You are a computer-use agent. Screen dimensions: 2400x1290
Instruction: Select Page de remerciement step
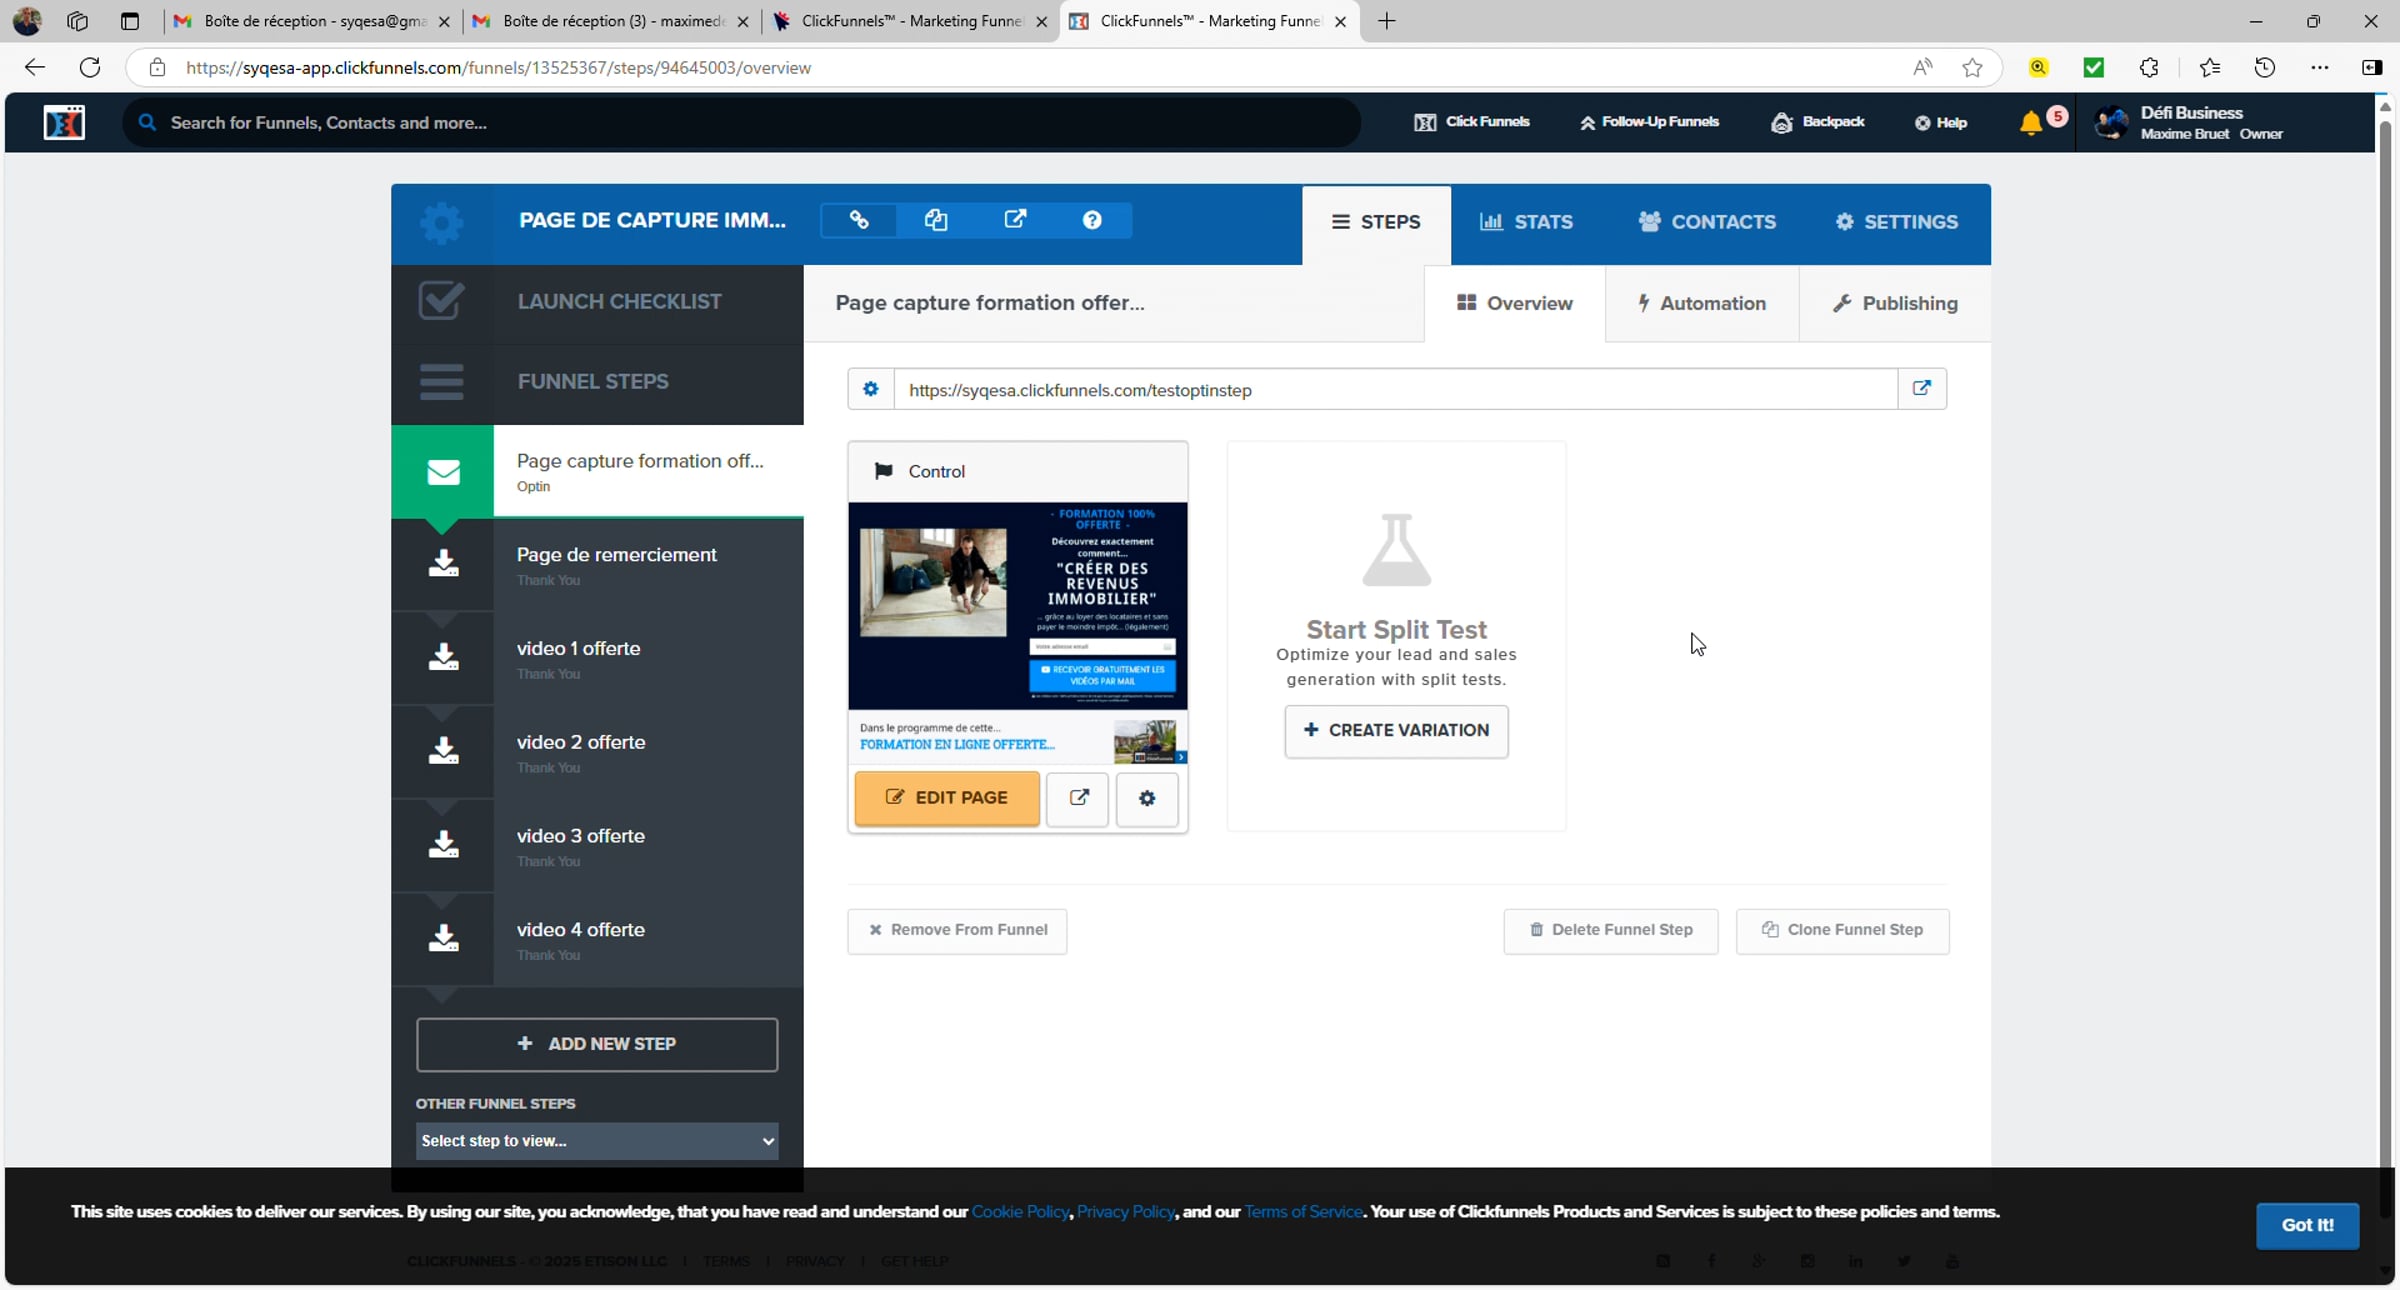click(x=598, y=563)
